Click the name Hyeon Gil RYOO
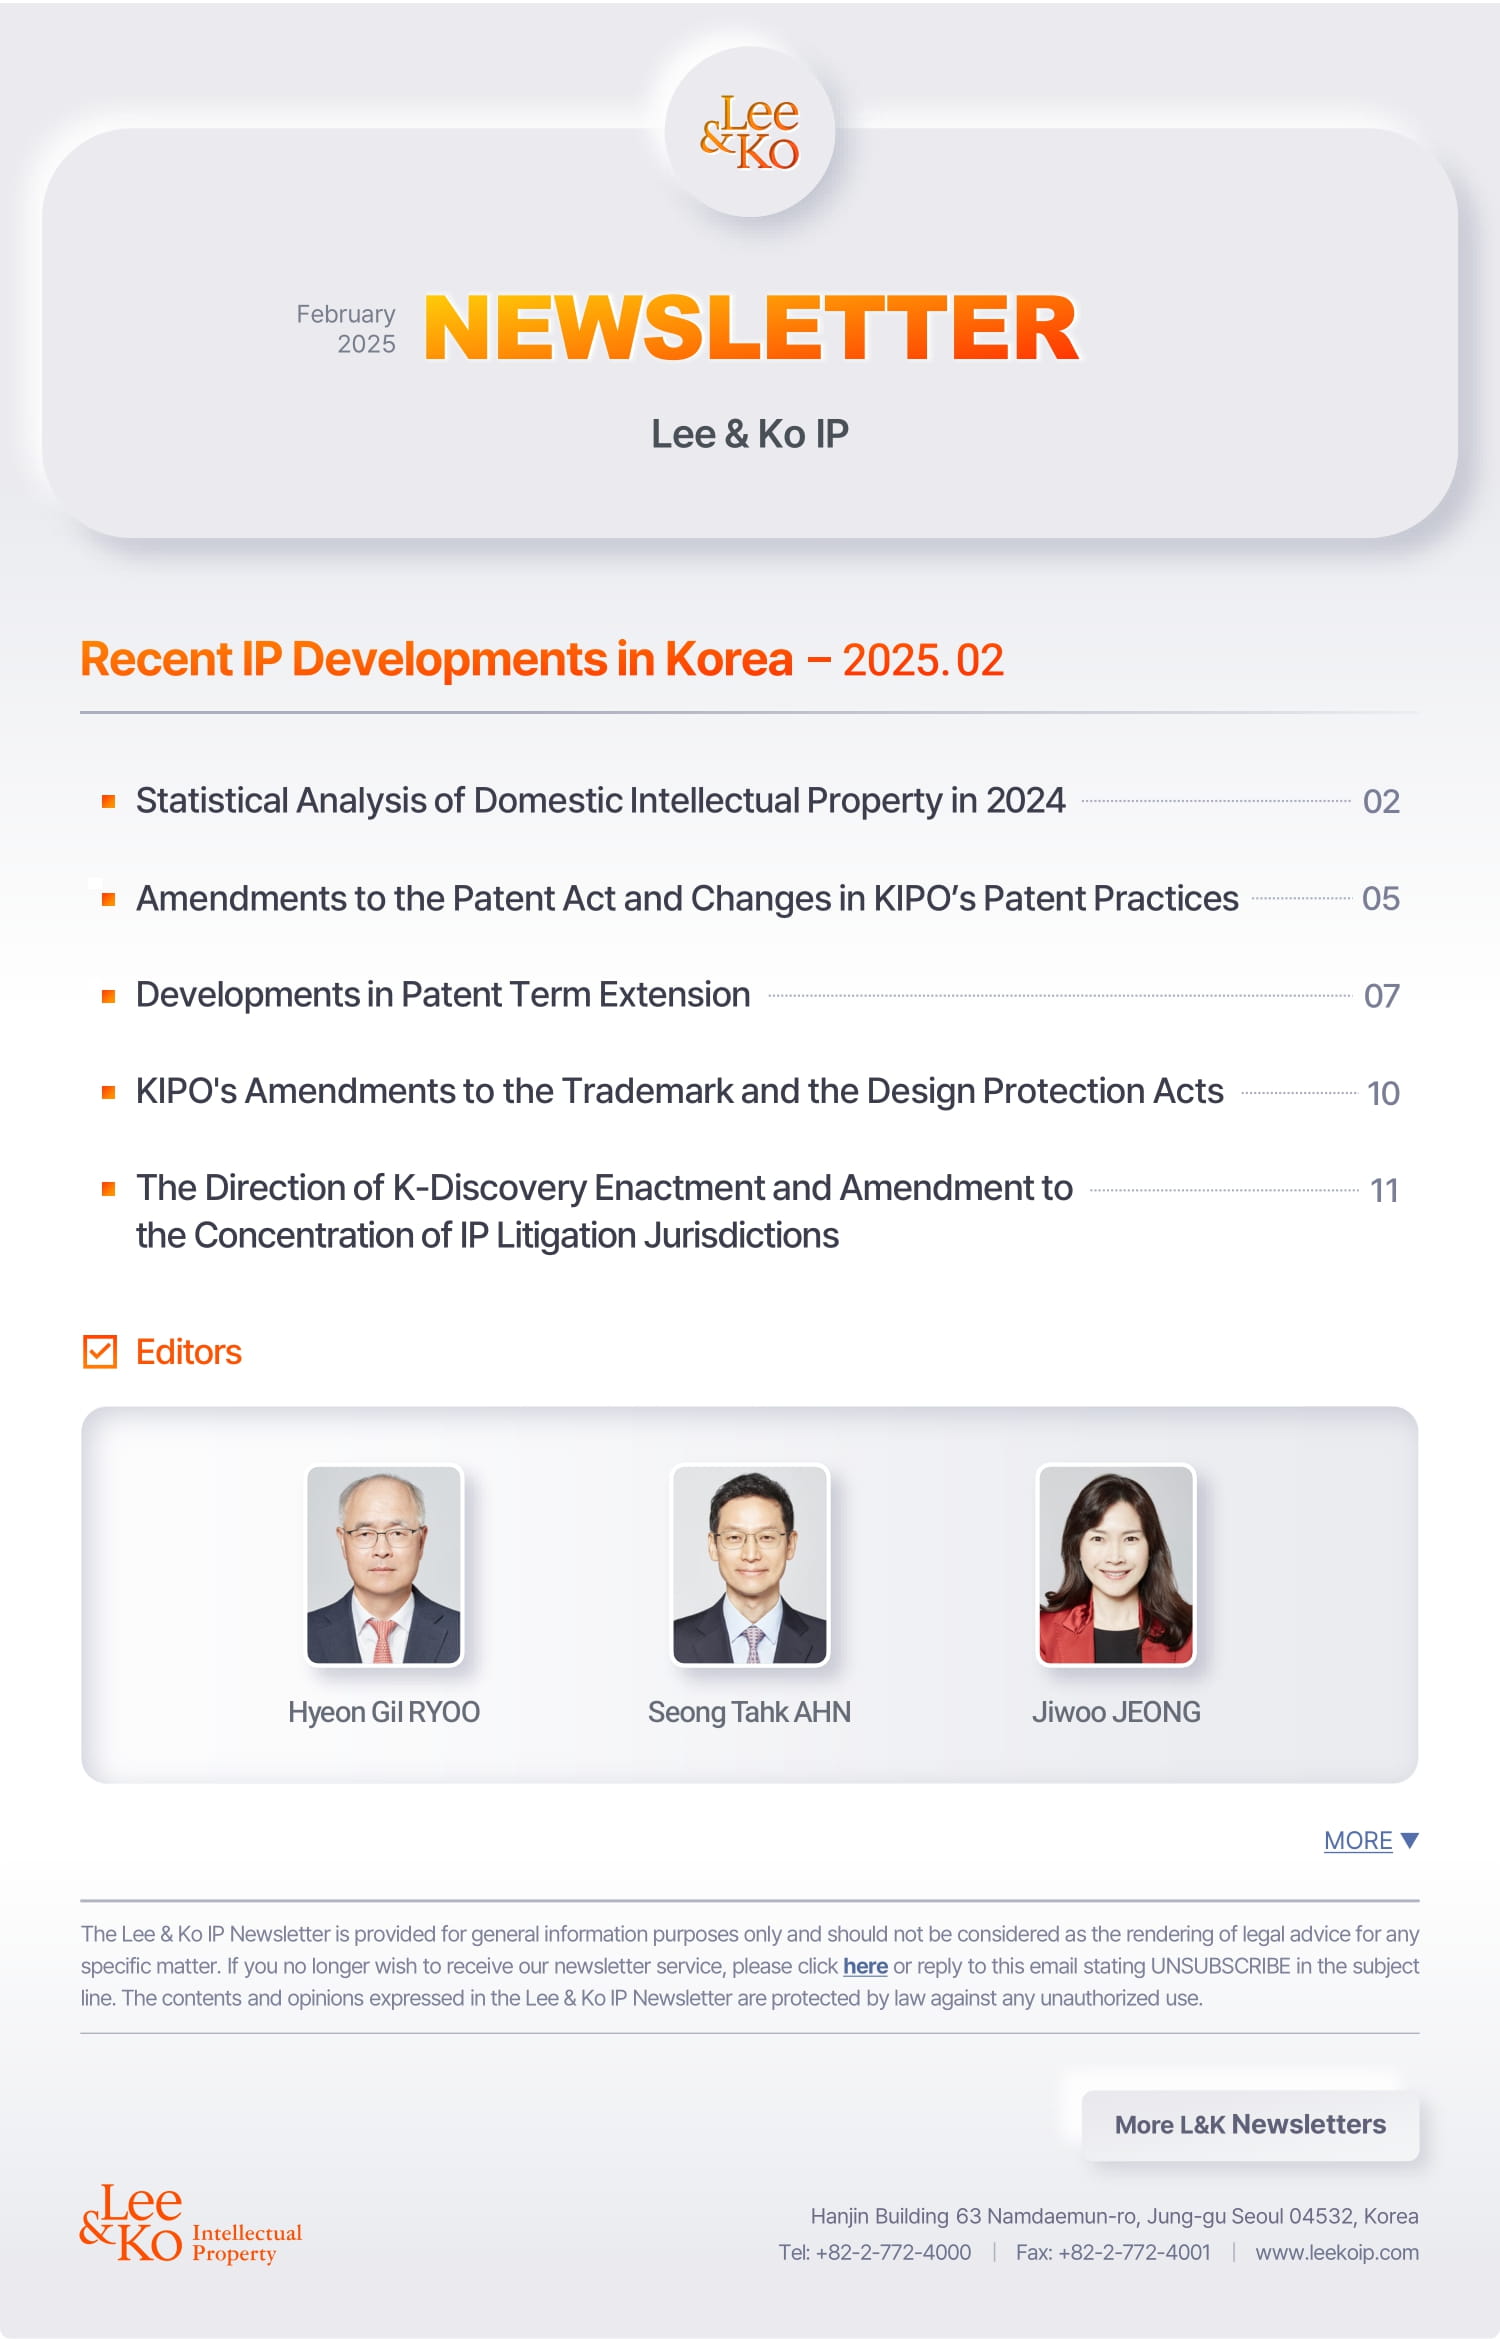The width and height of the screenshot is (1500, 2339). [384, 1712]
